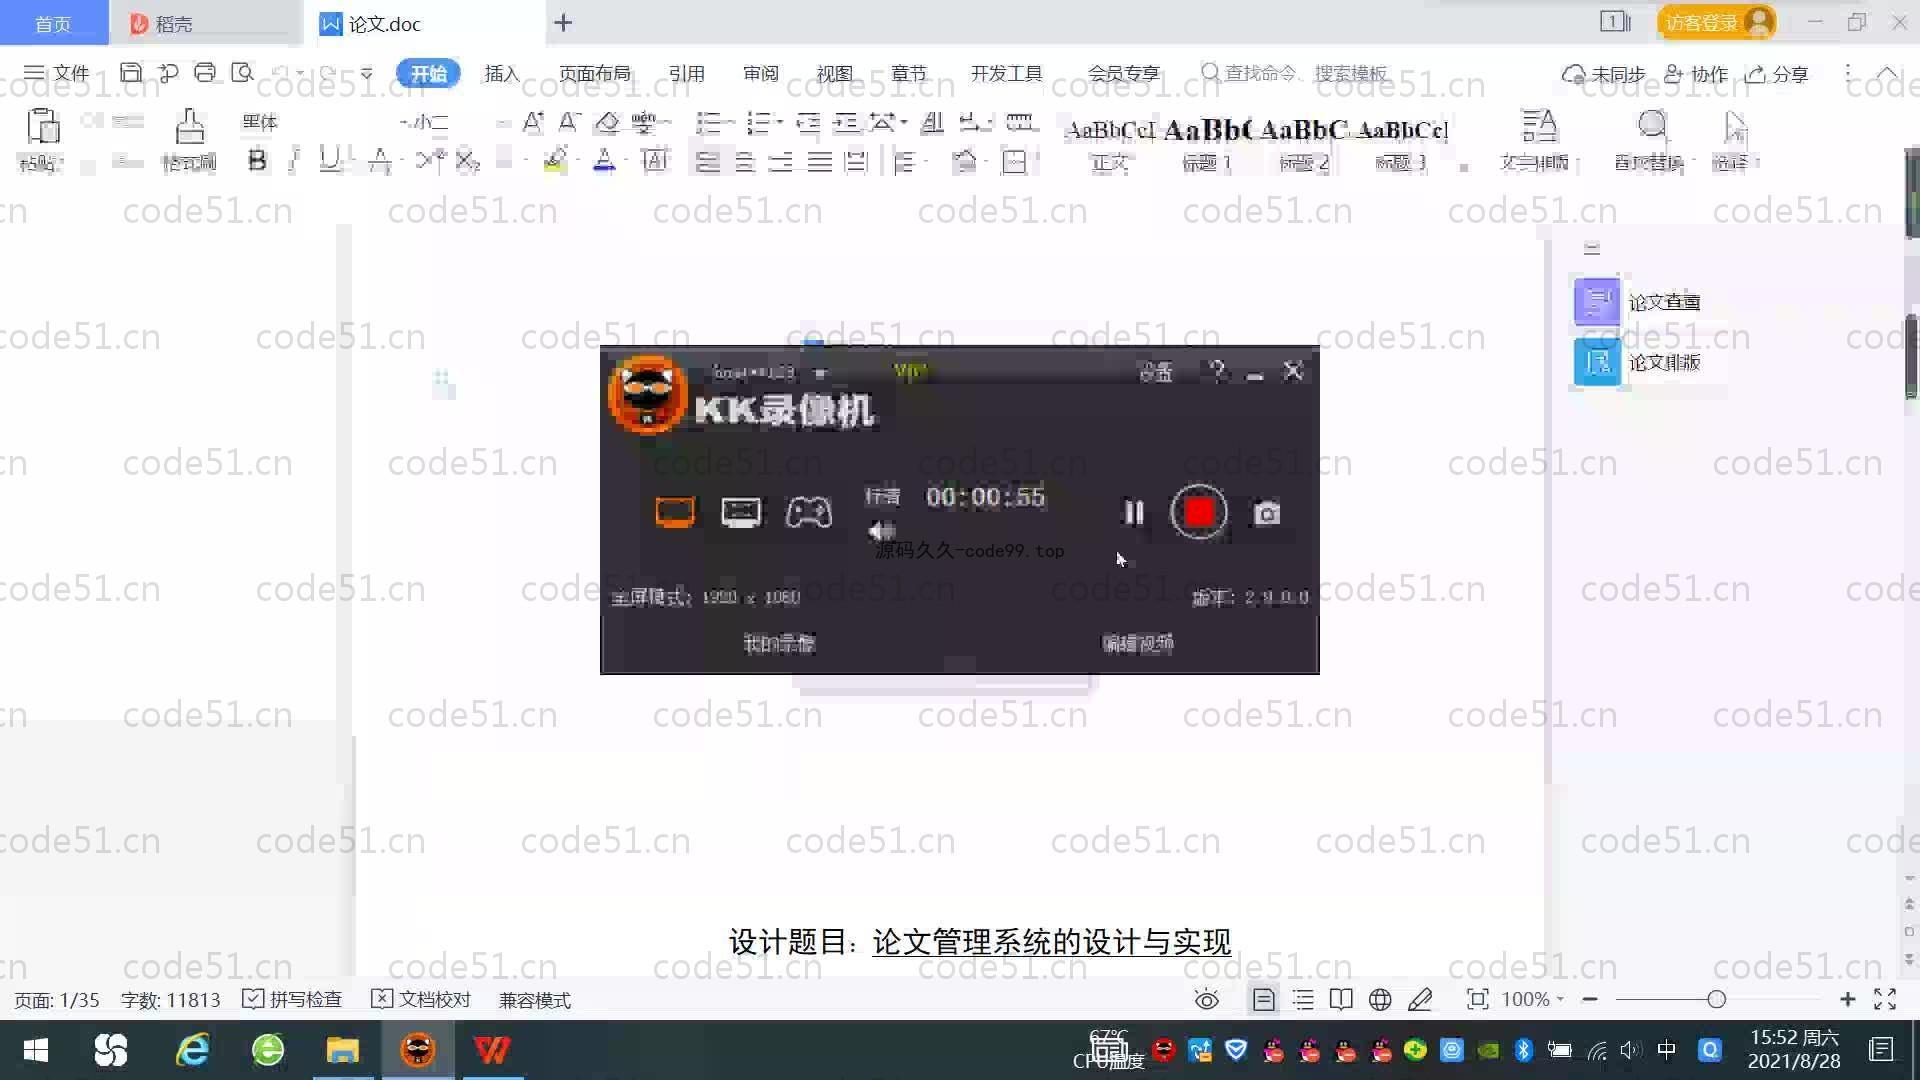Viewport: 1920px width, 1080px height.
Task: Open 论文排版 in the side panel
Action: [1638, 362]
